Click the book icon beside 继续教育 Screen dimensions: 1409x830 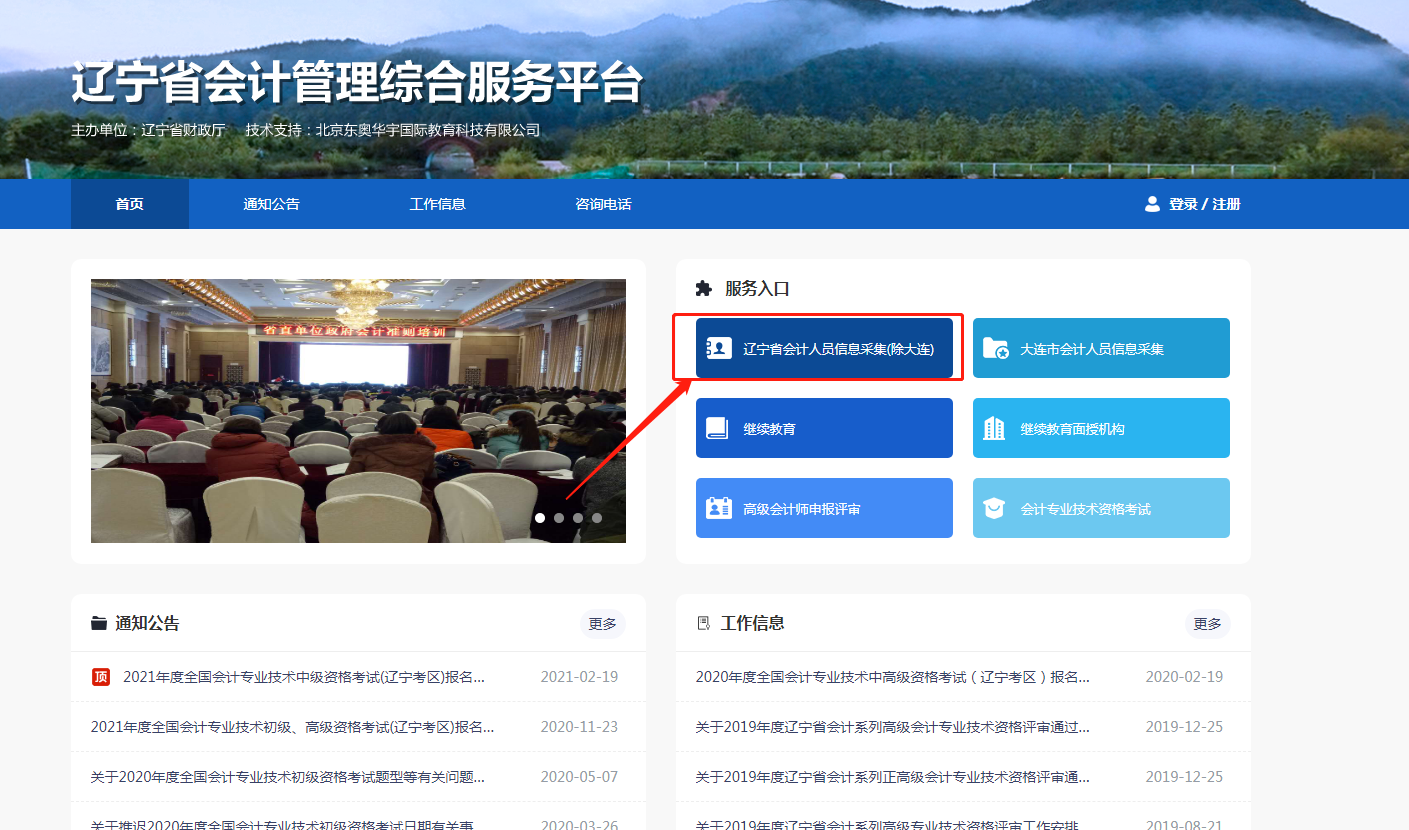[717, 429]
